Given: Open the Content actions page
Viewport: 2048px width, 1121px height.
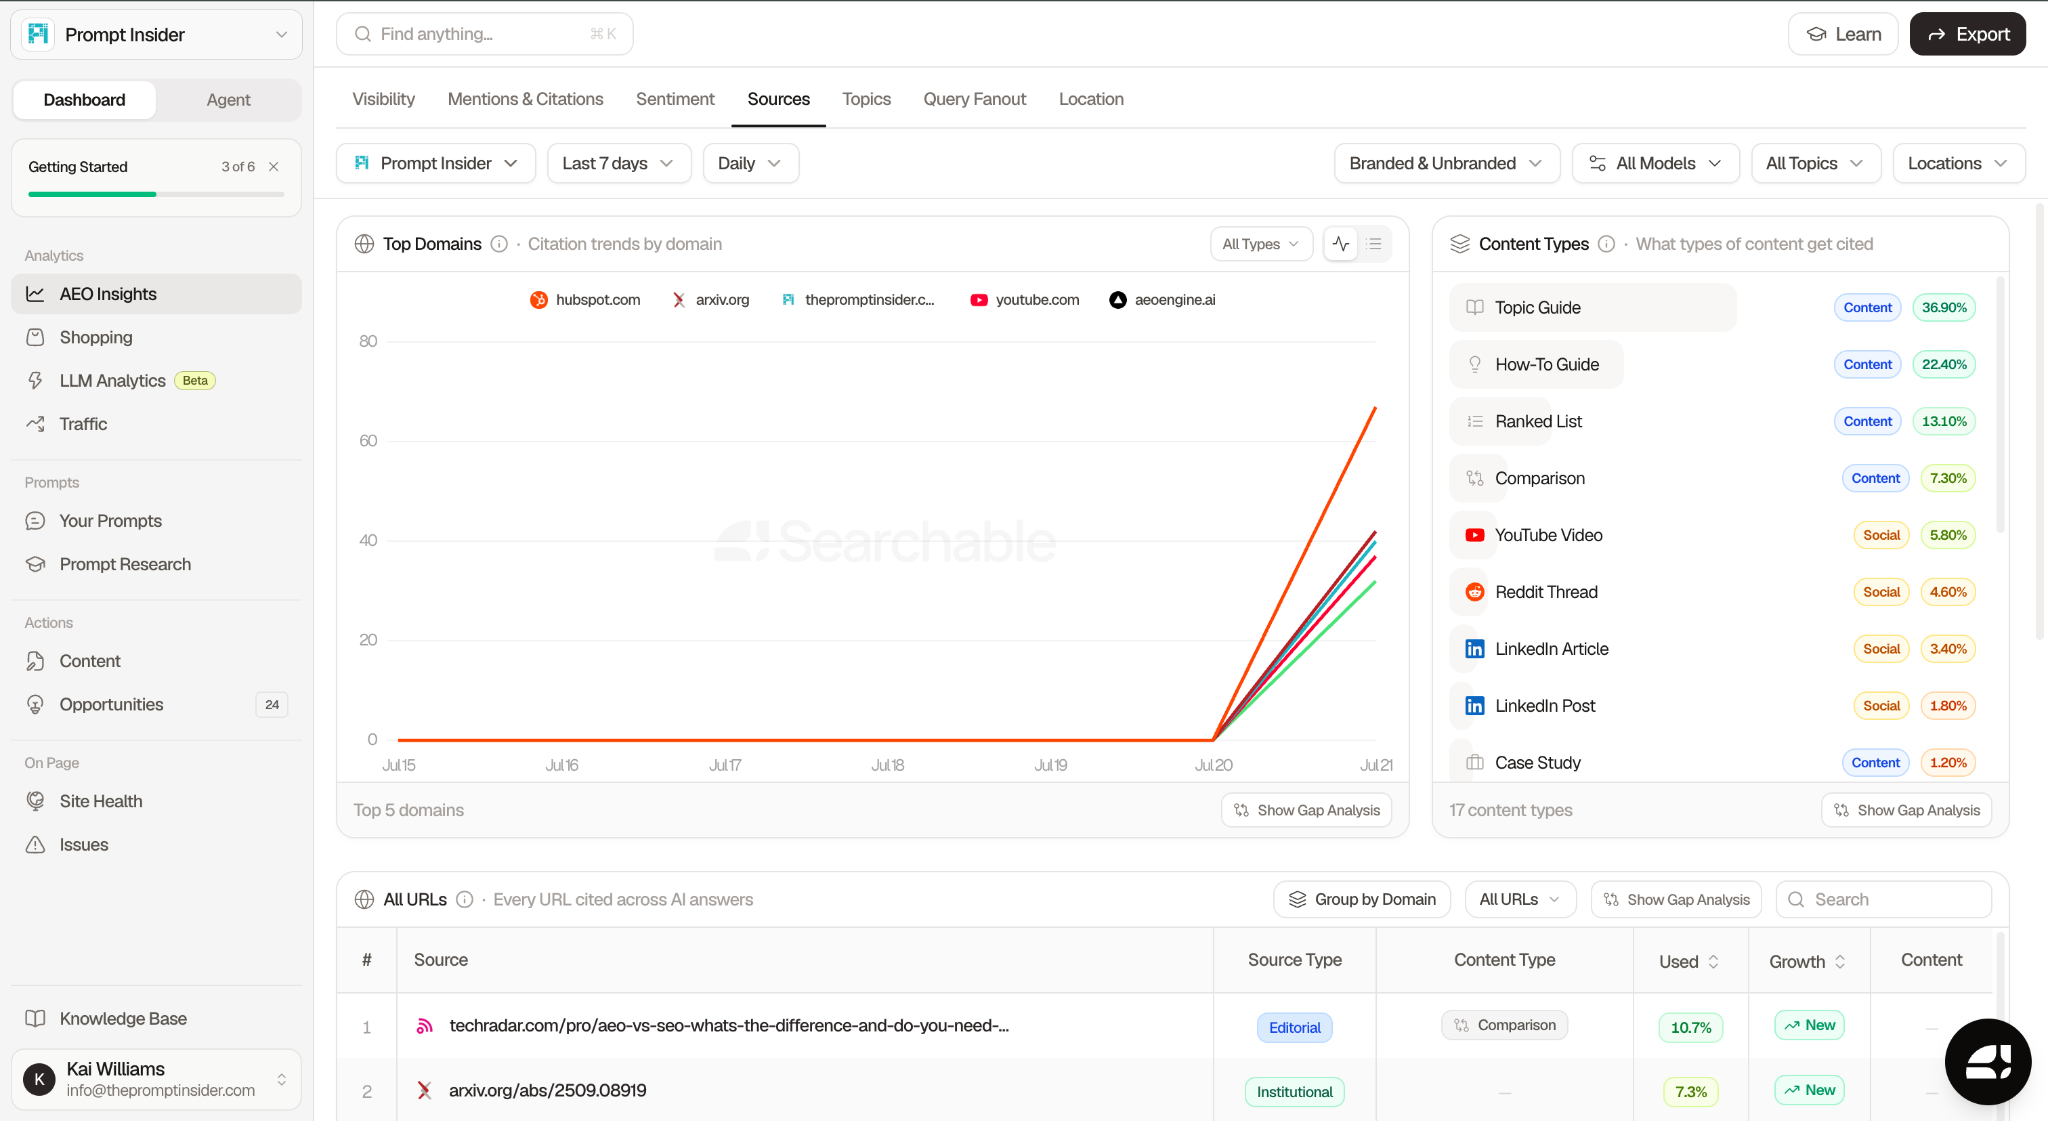Looking at the screenshot, I should 156,661.
